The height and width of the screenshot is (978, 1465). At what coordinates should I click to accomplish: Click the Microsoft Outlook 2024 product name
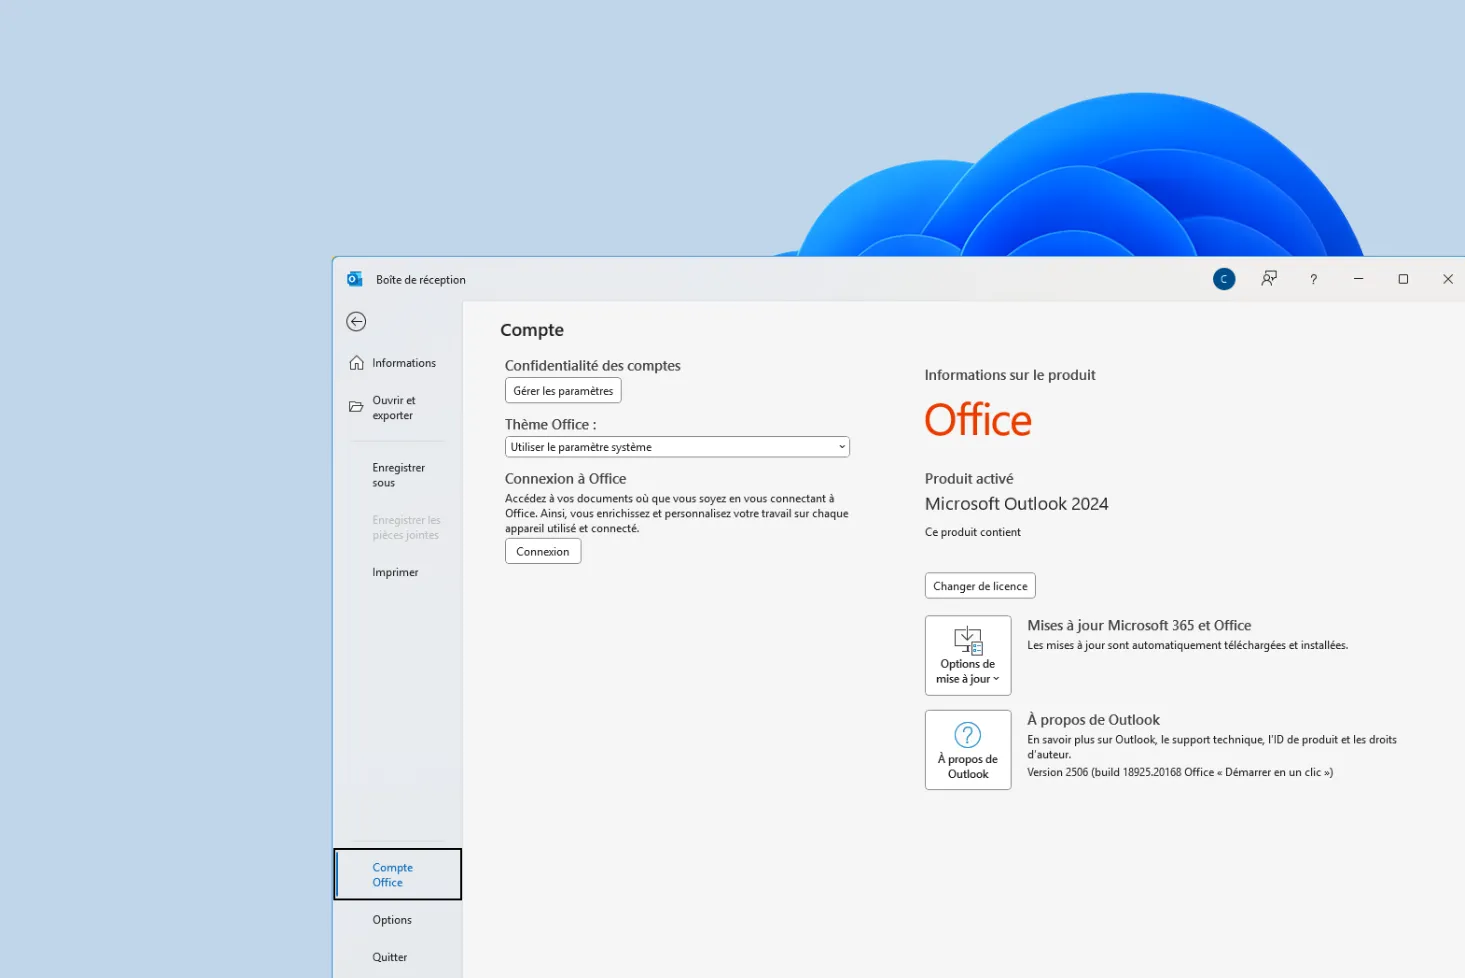pos(1016,504)
